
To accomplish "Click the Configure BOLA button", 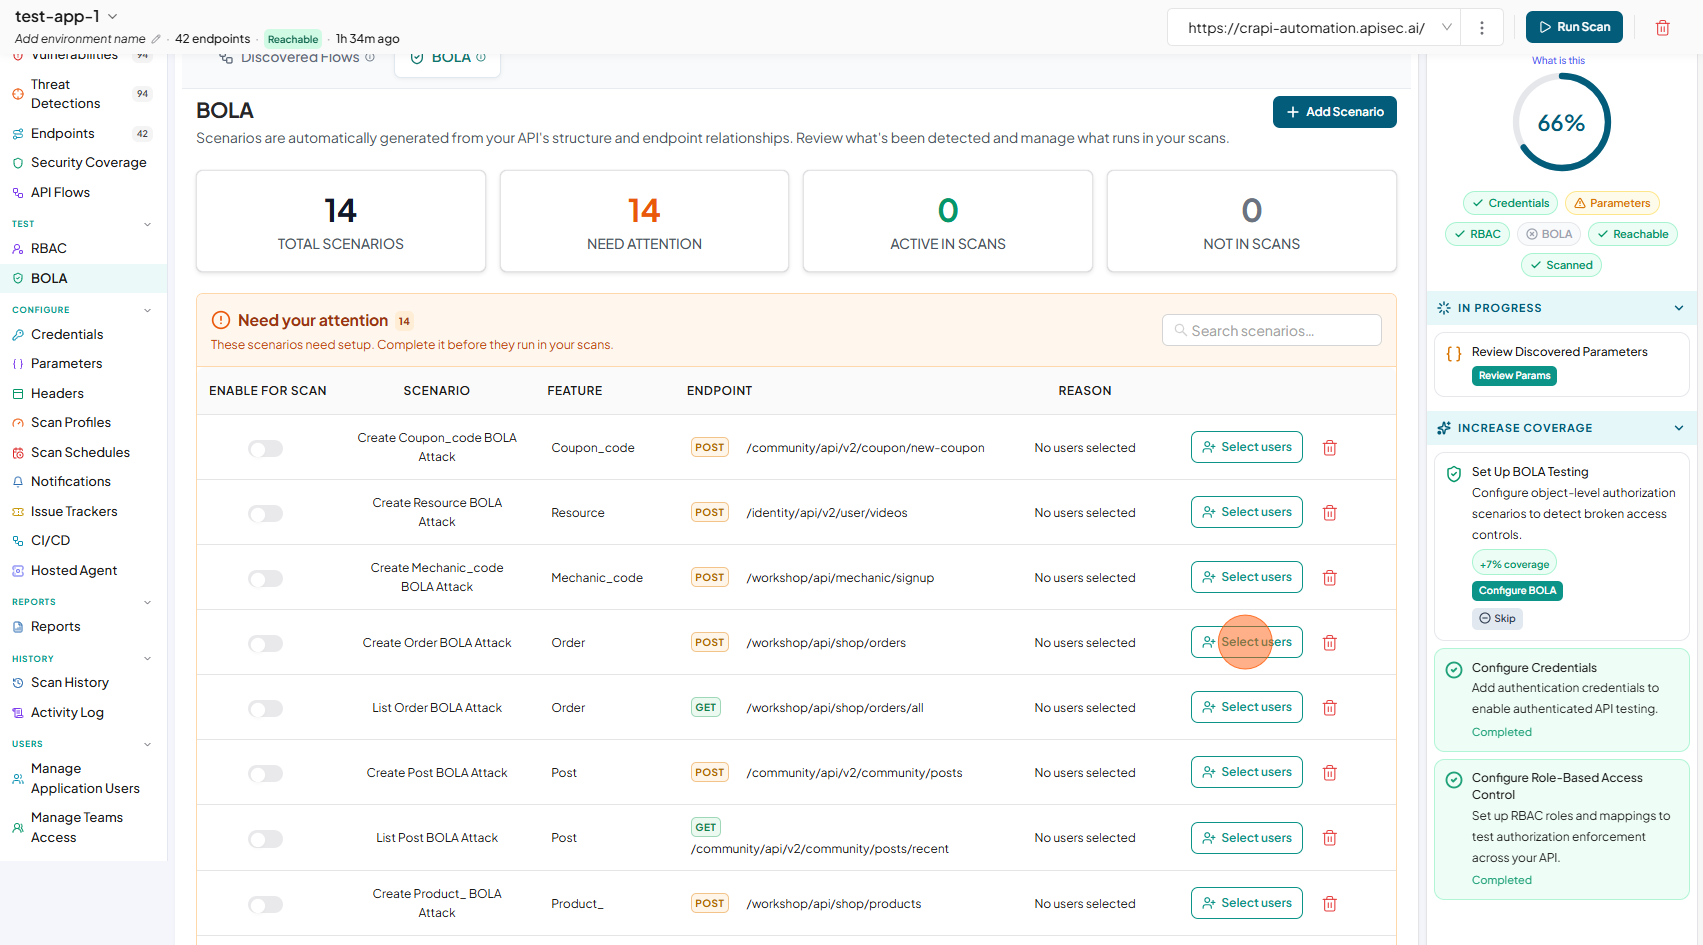I will pos(1517,591).
